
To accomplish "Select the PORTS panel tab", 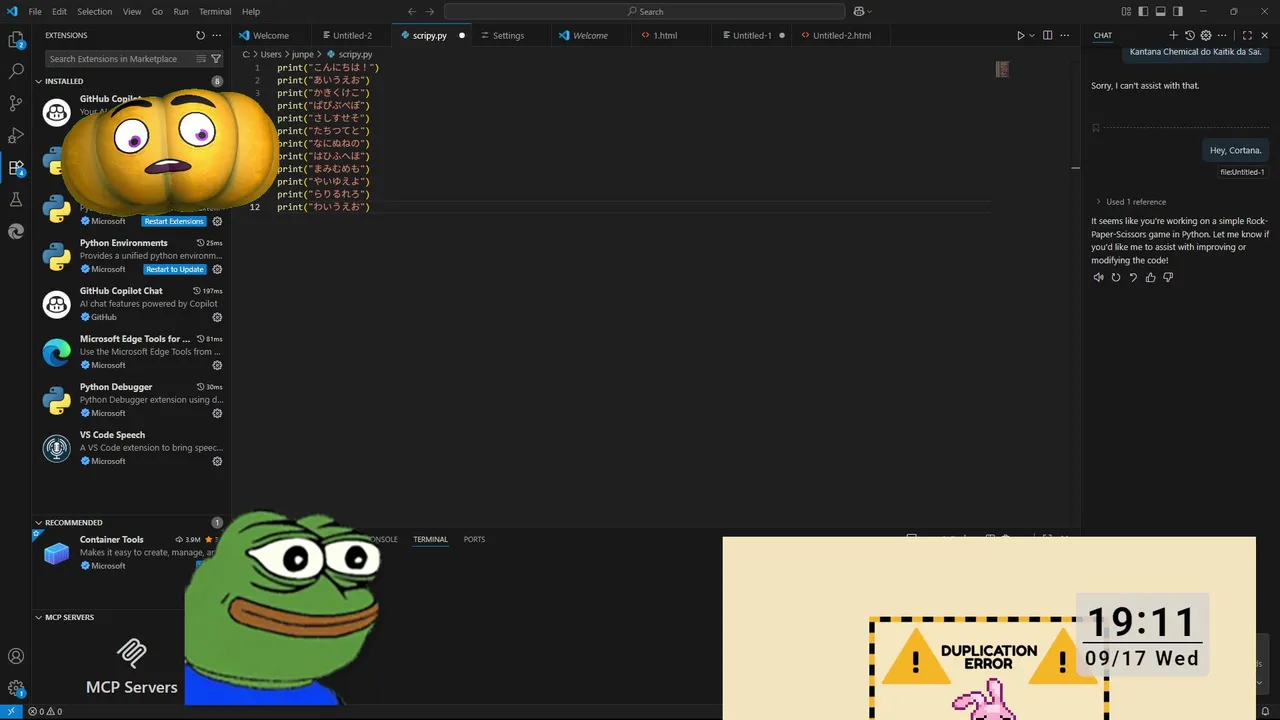I will coord(474,539).
